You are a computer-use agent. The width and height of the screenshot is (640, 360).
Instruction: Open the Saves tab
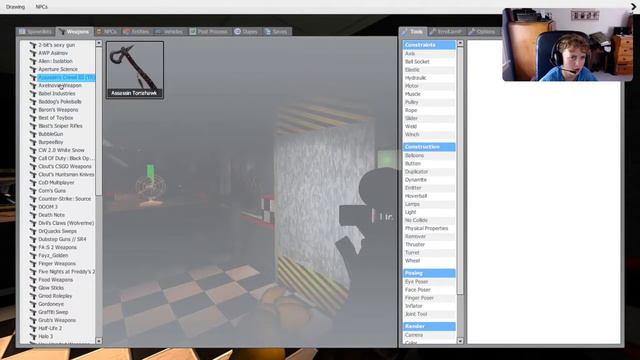tap(276, 32)
